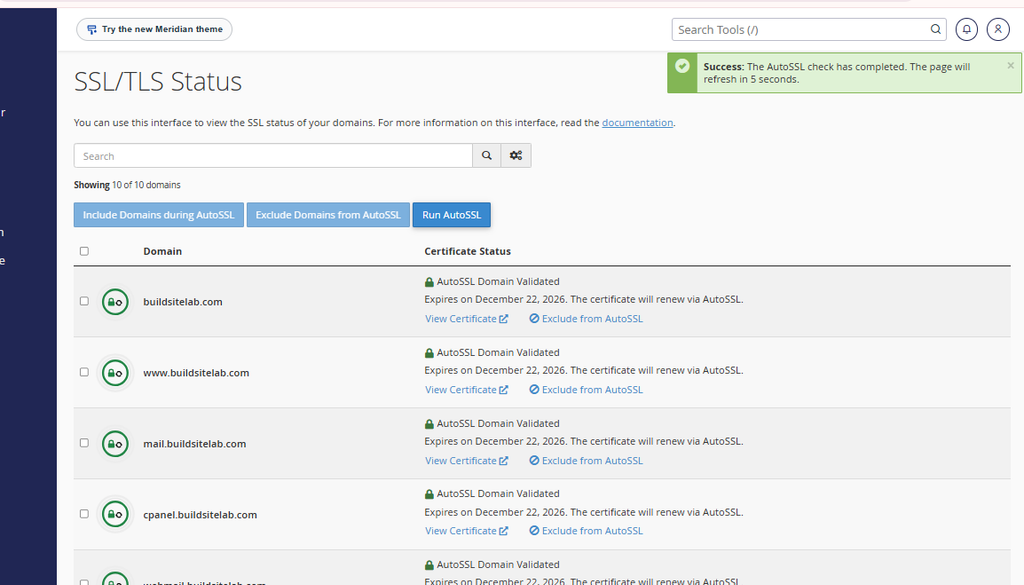This screenshot has width=1024, height=585.
Task: Click expiry date text for cpanel.buildsitelab.com
Action: coord(584,512)
